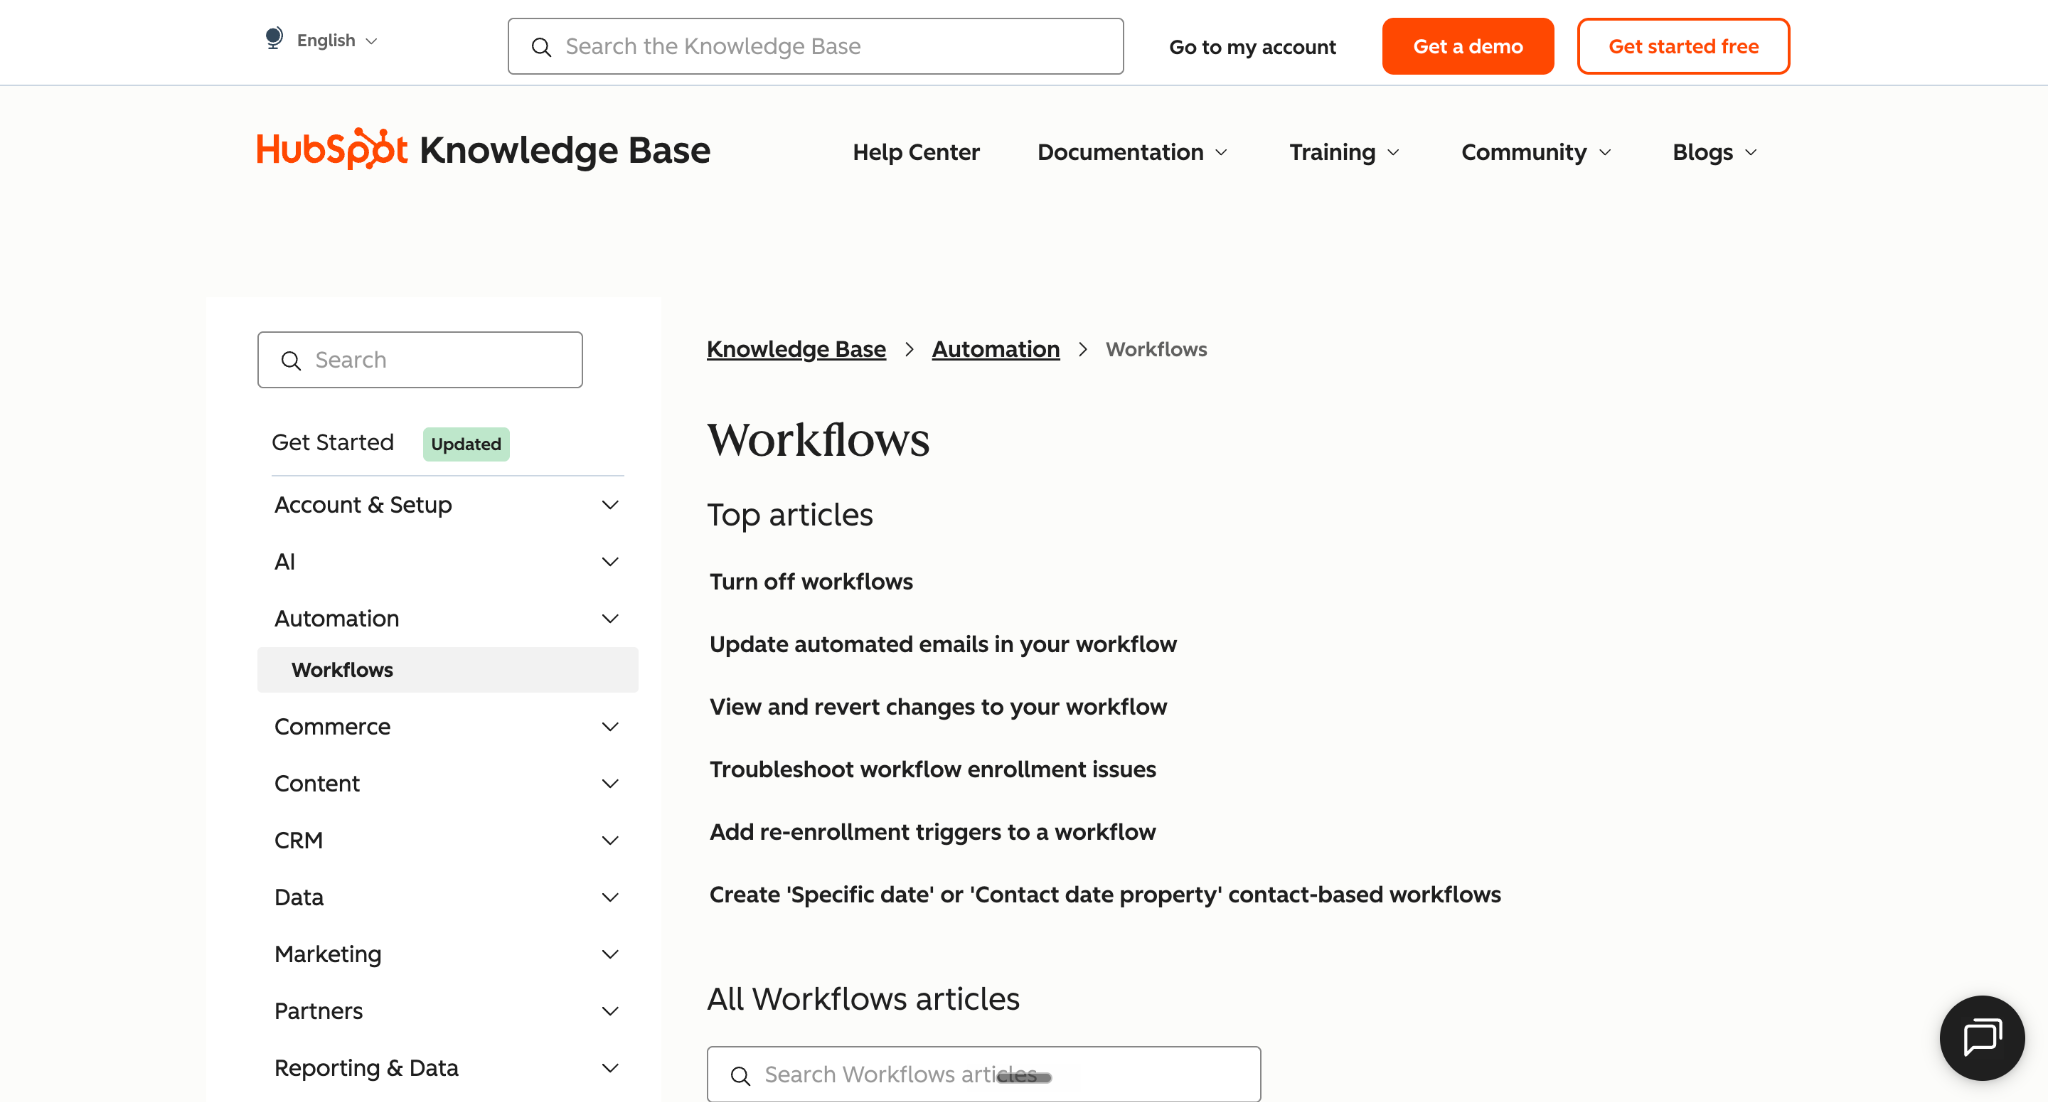Go to Knowledge Base breadcrumb
Screen dimensions: 2048x1102
[x=796, y=349]
